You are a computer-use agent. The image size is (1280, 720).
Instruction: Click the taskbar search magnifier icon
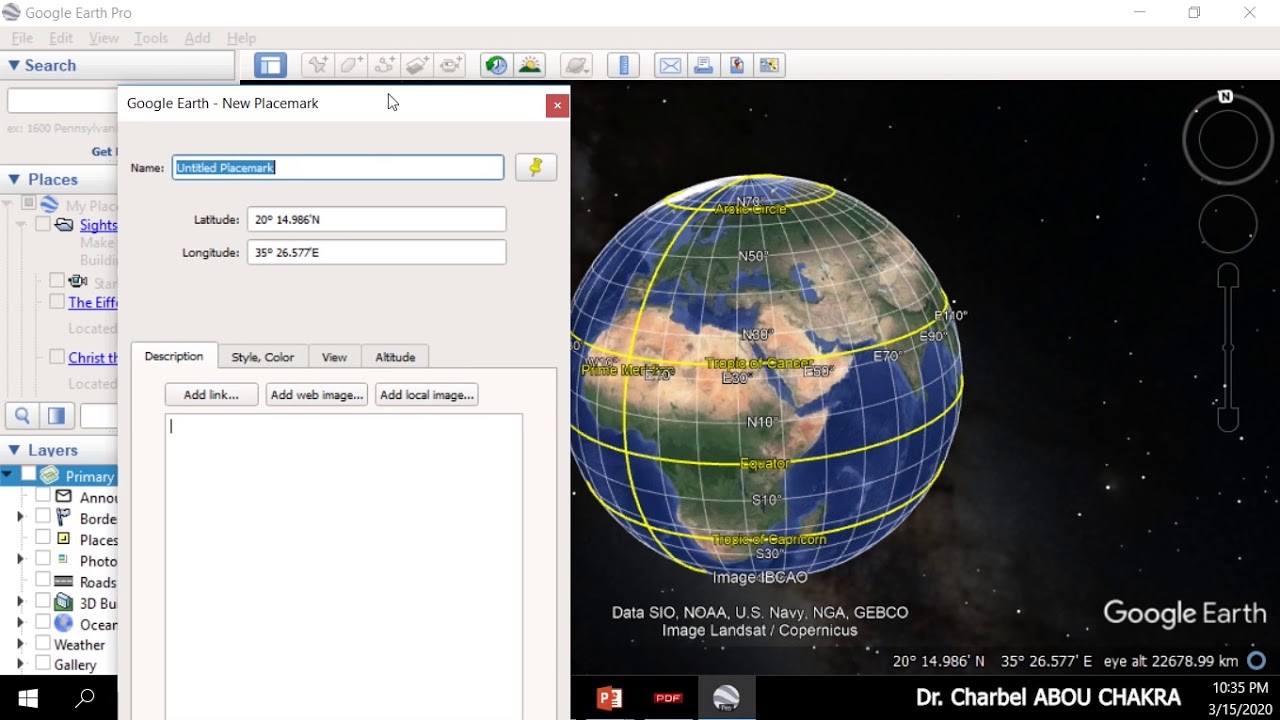[x=85, y=698]
